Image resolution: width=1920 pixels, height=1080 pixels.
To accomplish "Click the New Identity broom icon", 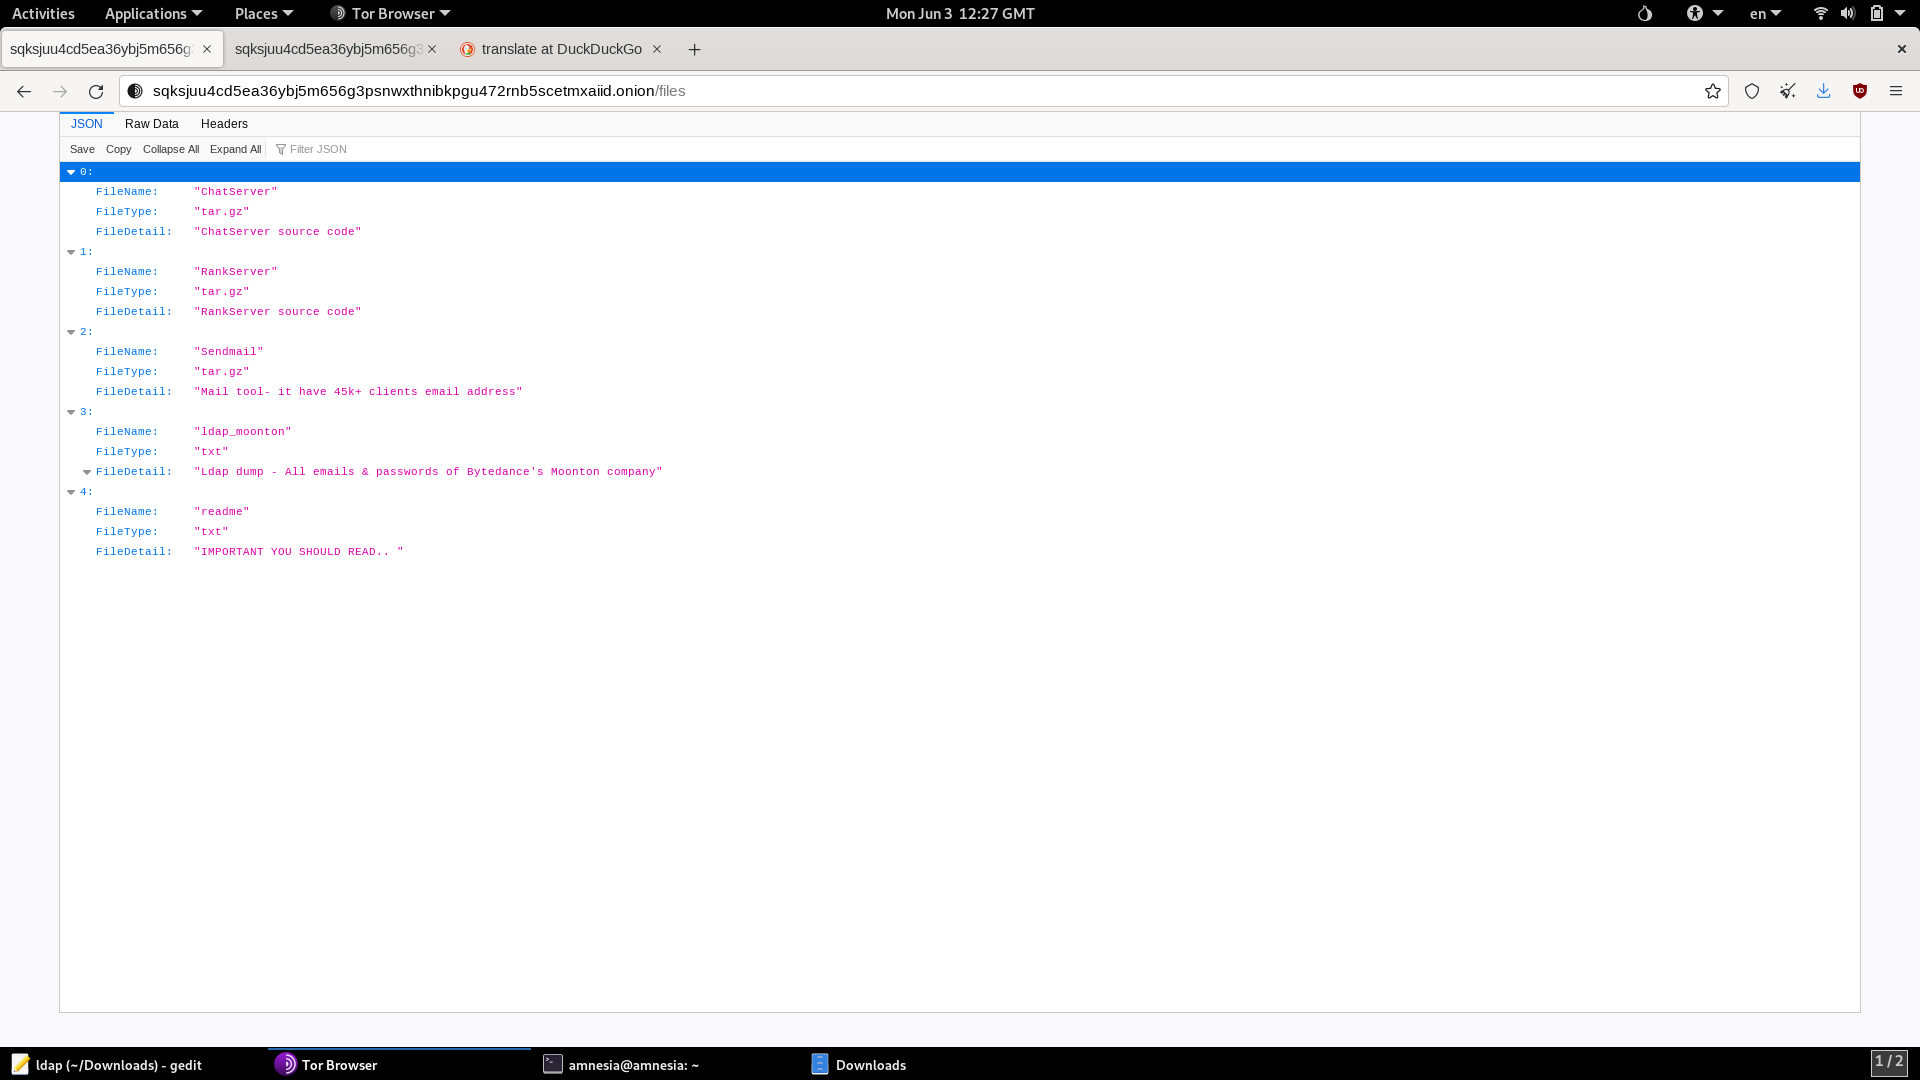I will pyautogui.click(x=1788, y=91).
